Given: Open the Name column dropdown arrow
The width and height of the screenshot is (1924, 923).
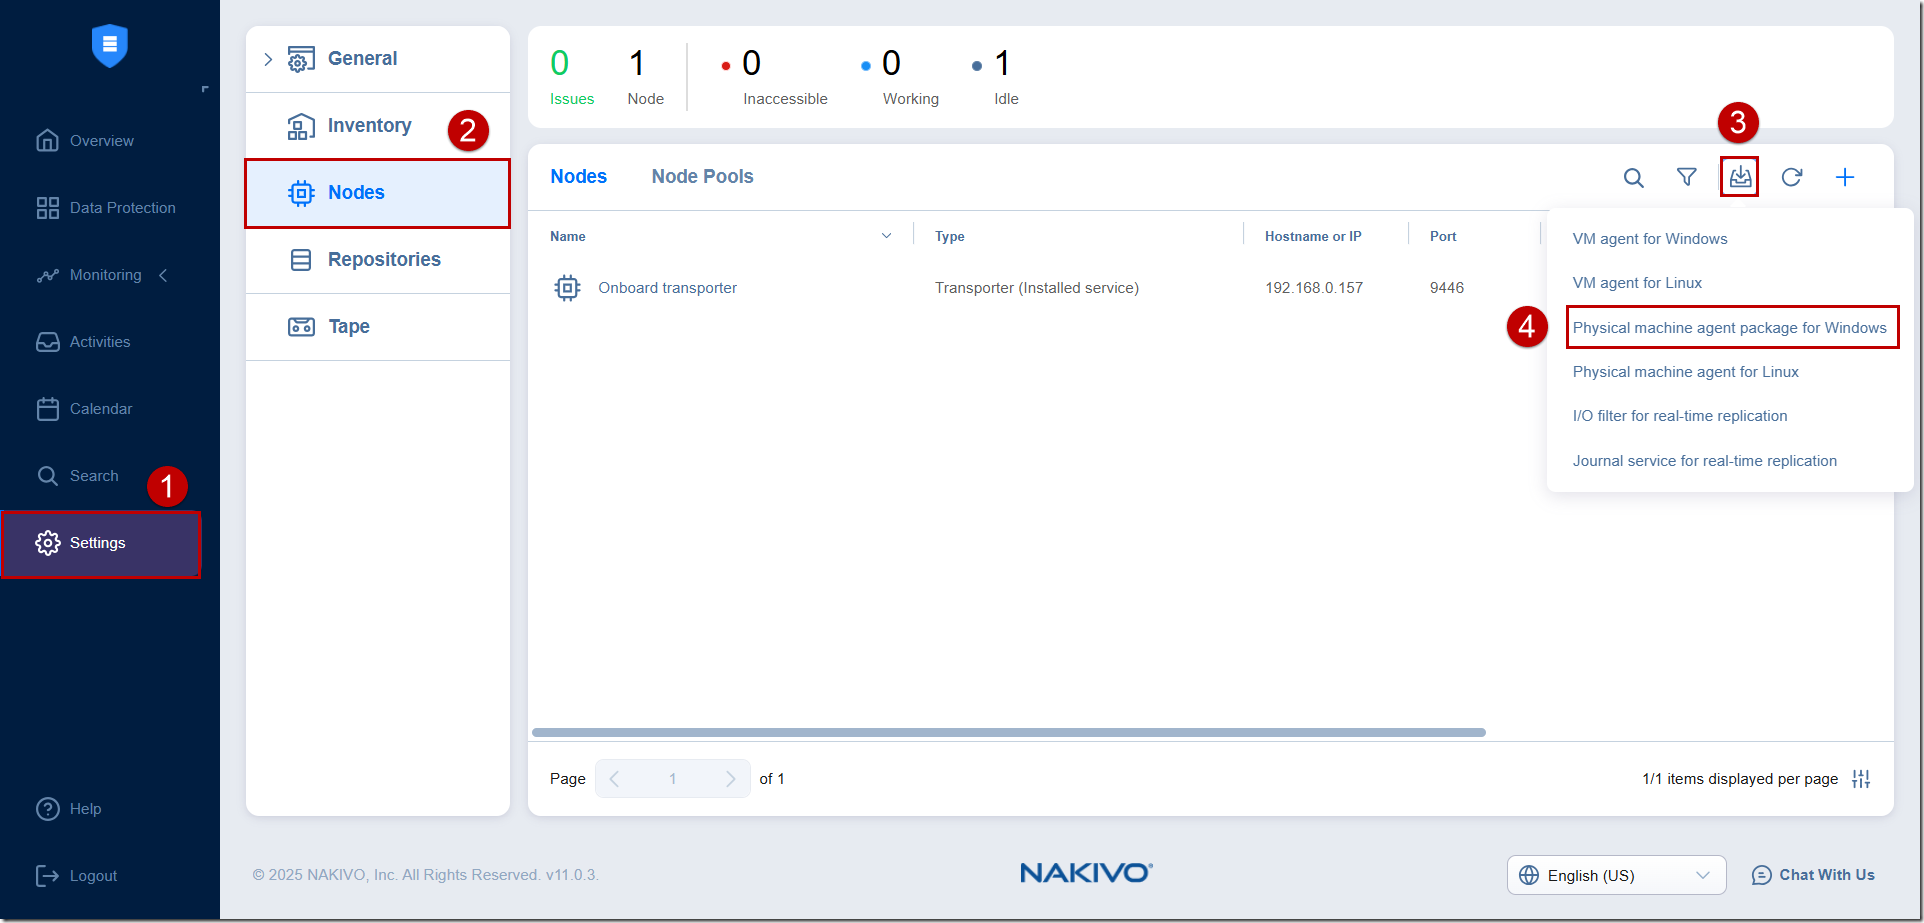Looking at the screenshot, I should point(886,236).
